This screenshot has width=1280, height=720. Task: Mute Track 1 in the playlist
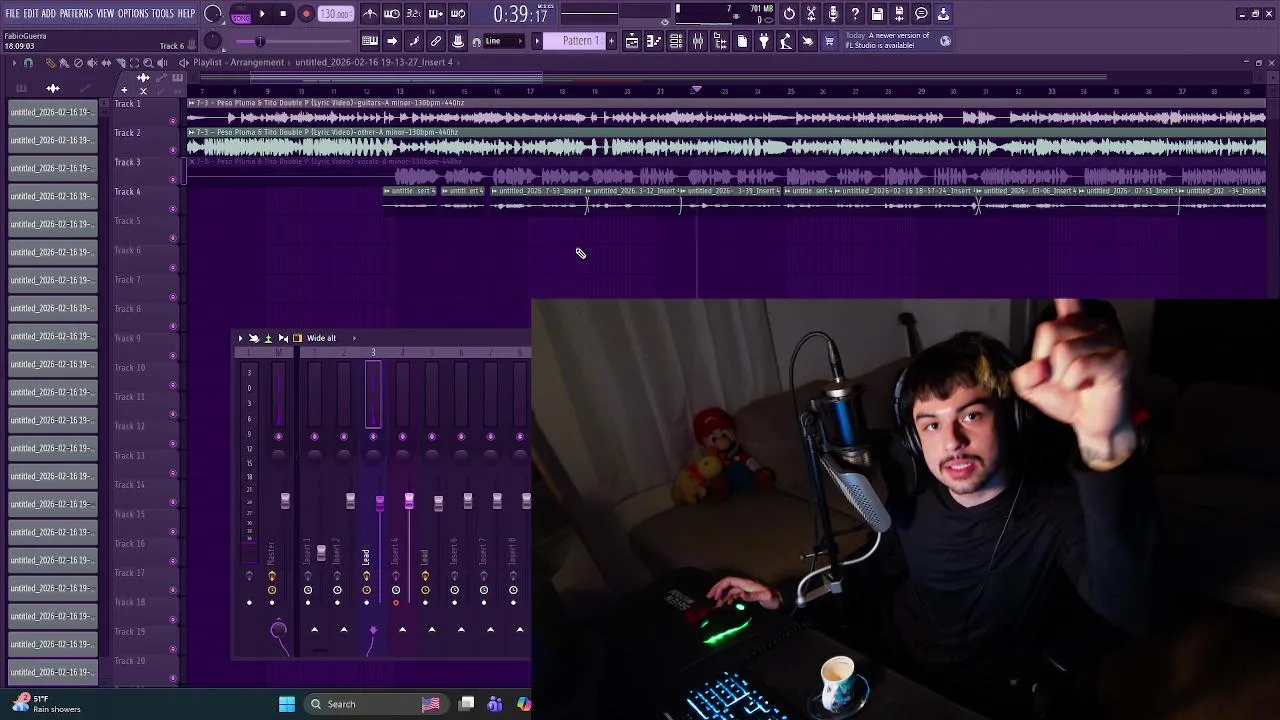(x=173, y=121)
